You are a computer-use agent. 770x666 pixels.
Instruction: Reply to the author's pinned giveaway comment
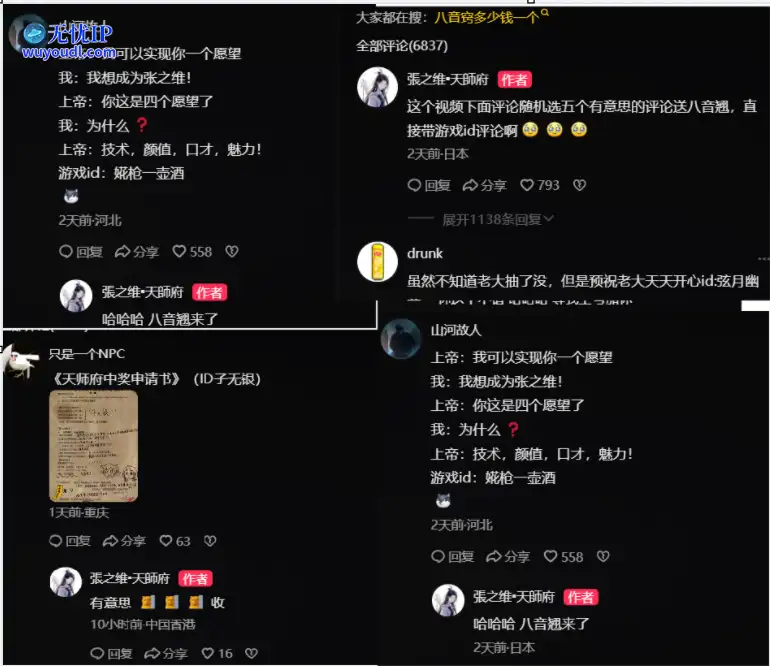pyautogui.click(x=429, y=185)
